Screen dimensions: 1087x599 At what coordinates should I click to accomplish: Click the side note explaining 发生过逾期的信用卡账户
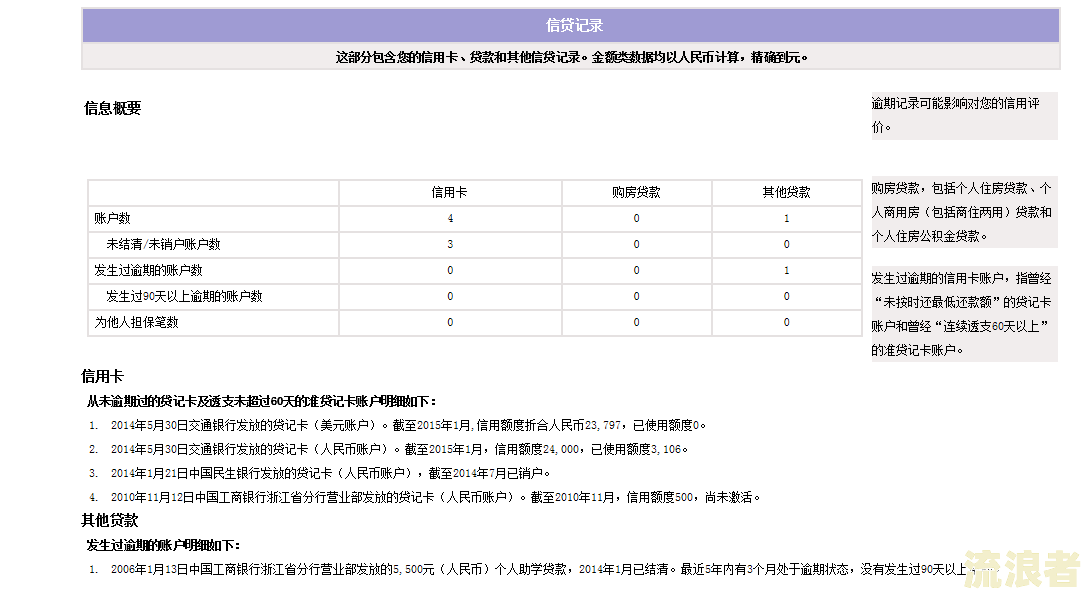tap(964, 314)
